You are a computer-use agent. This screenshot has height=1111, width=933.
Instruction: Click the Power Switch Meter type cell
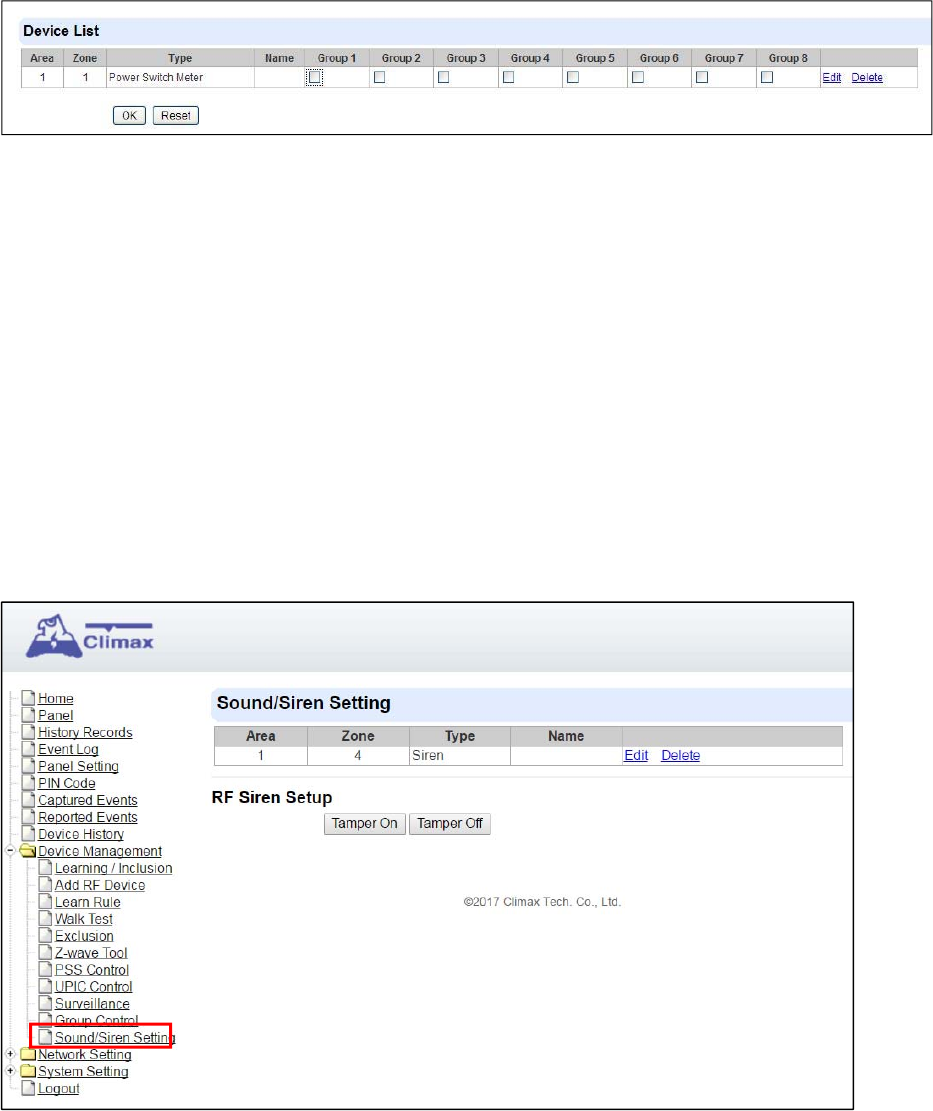(180, 77)
